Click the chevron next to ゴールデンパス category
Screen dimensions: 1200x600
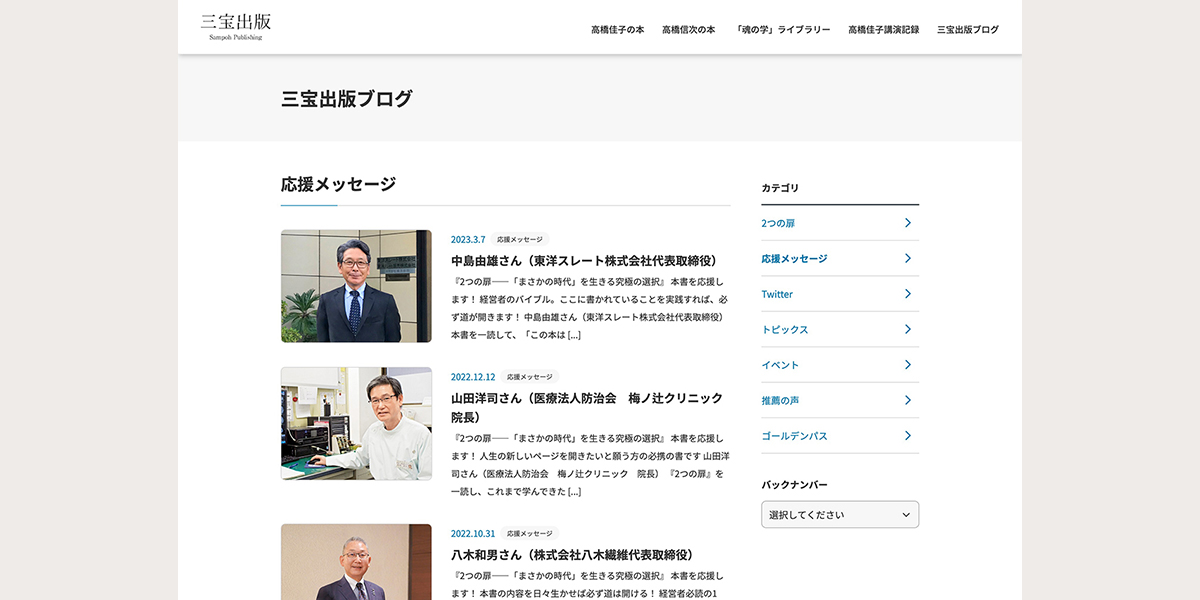coord(907,436)
